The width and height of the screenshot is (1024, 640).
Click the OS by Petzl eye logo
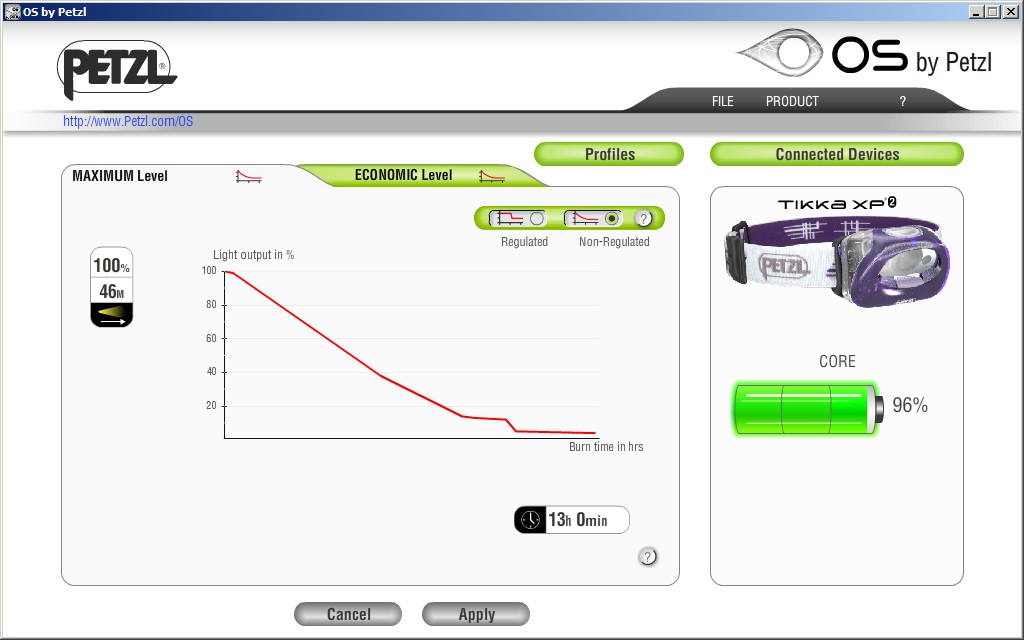click(x=780, y=53)
